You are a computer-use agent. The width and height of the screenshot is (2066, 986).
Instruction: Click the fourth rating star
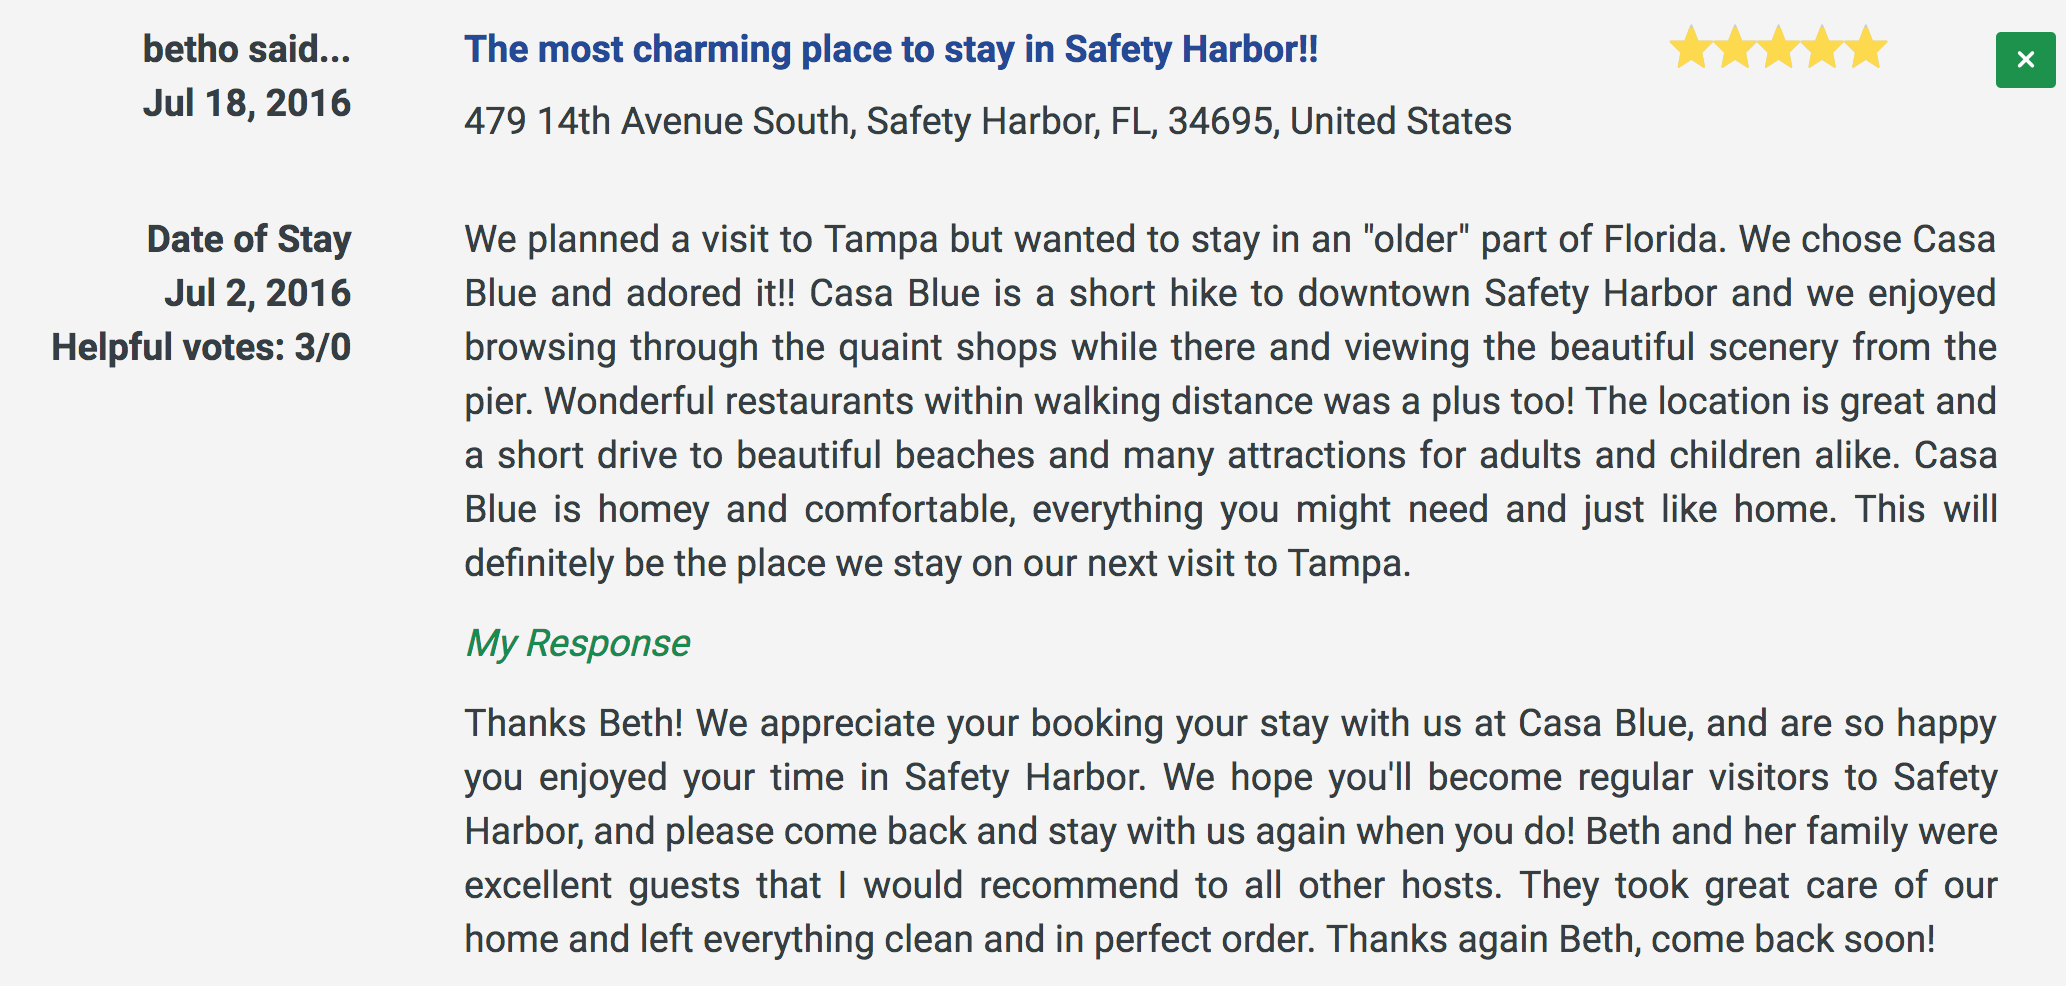tap(1823, 48)
